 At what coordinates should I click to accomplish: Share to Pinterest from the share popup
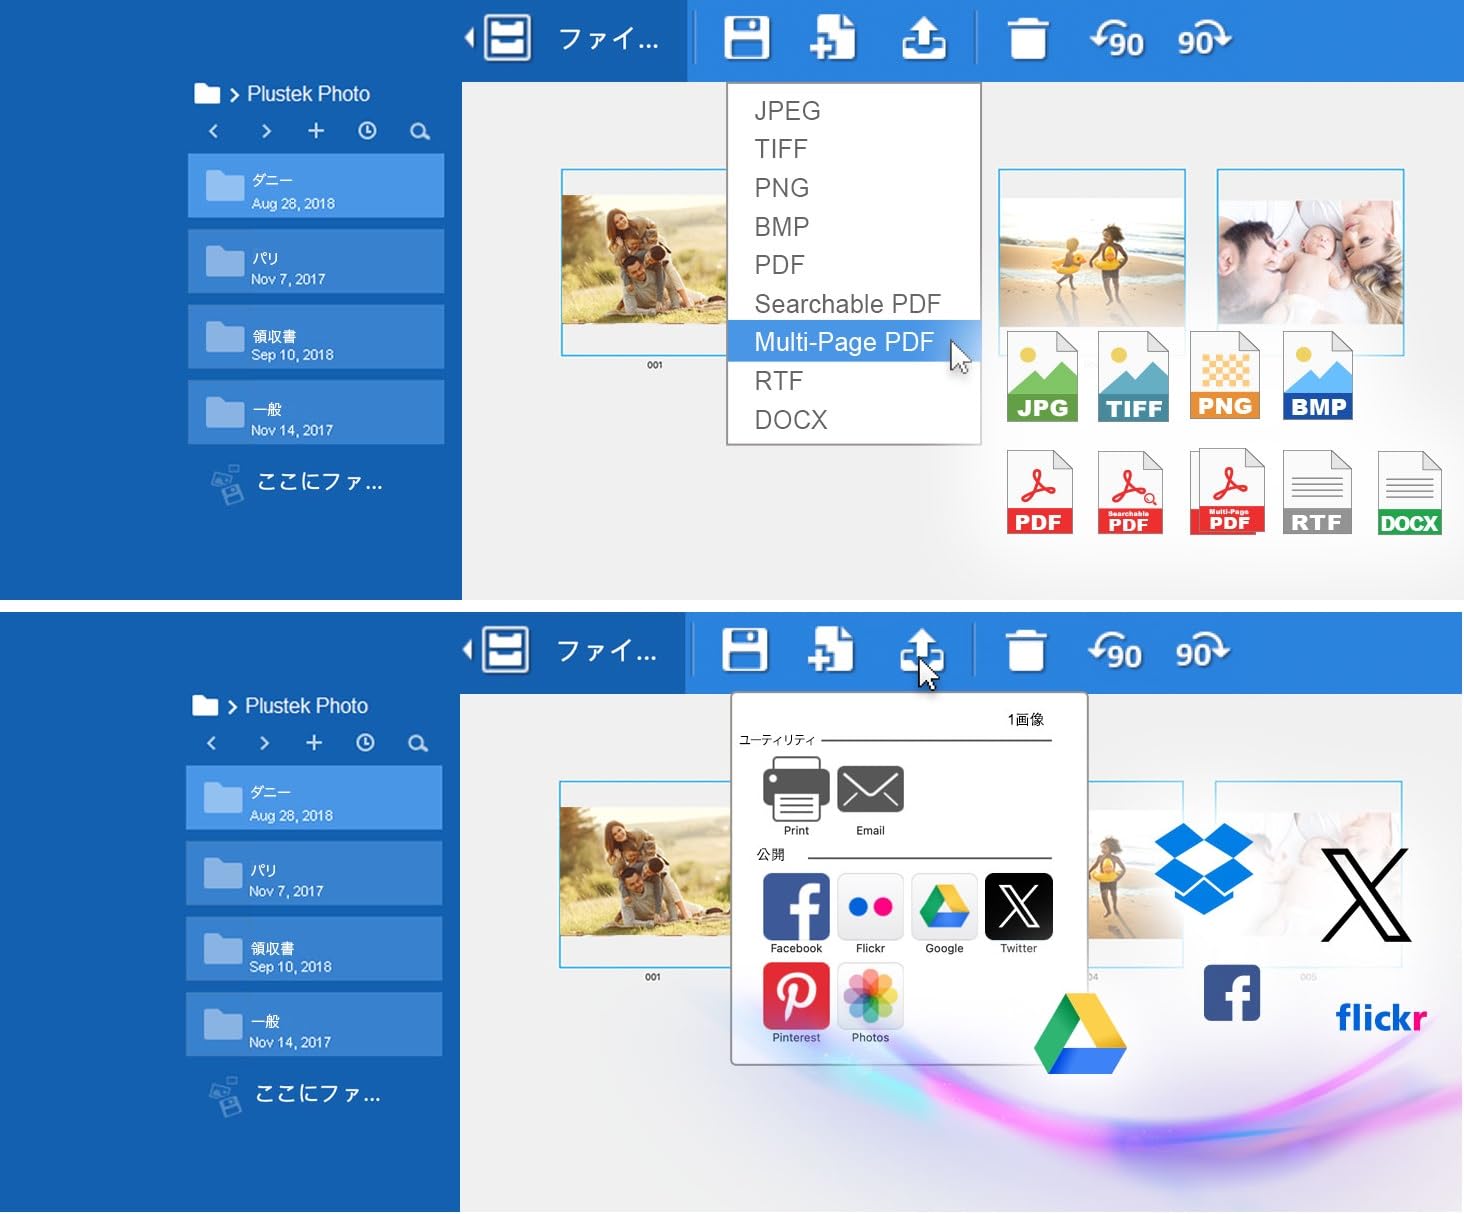click(x=796, y=996)
